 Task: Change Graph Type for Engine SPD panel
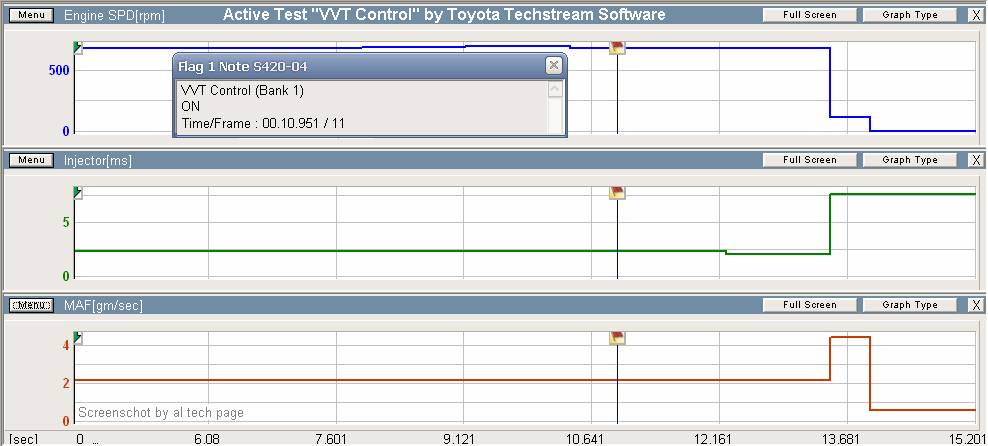point(909,15)
